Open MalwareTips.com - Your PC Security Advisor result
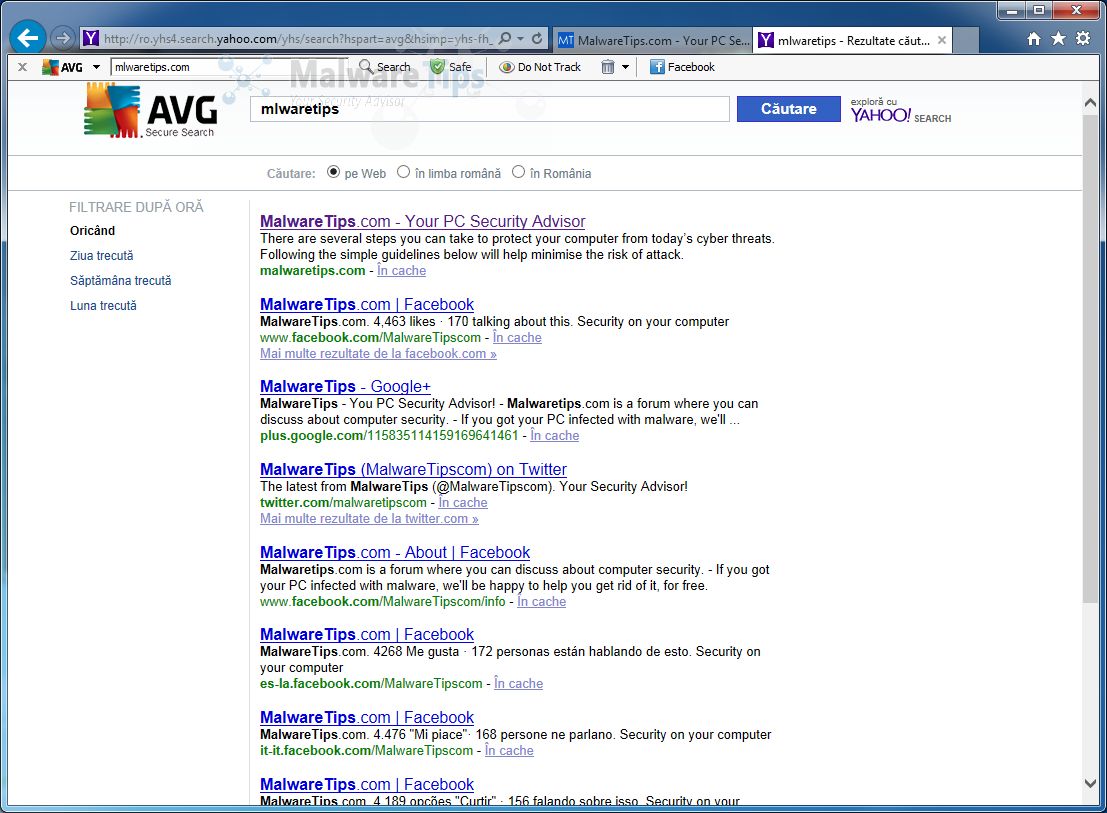The height and width of the screenshot is (813, 1107). (x=422, y=222)
